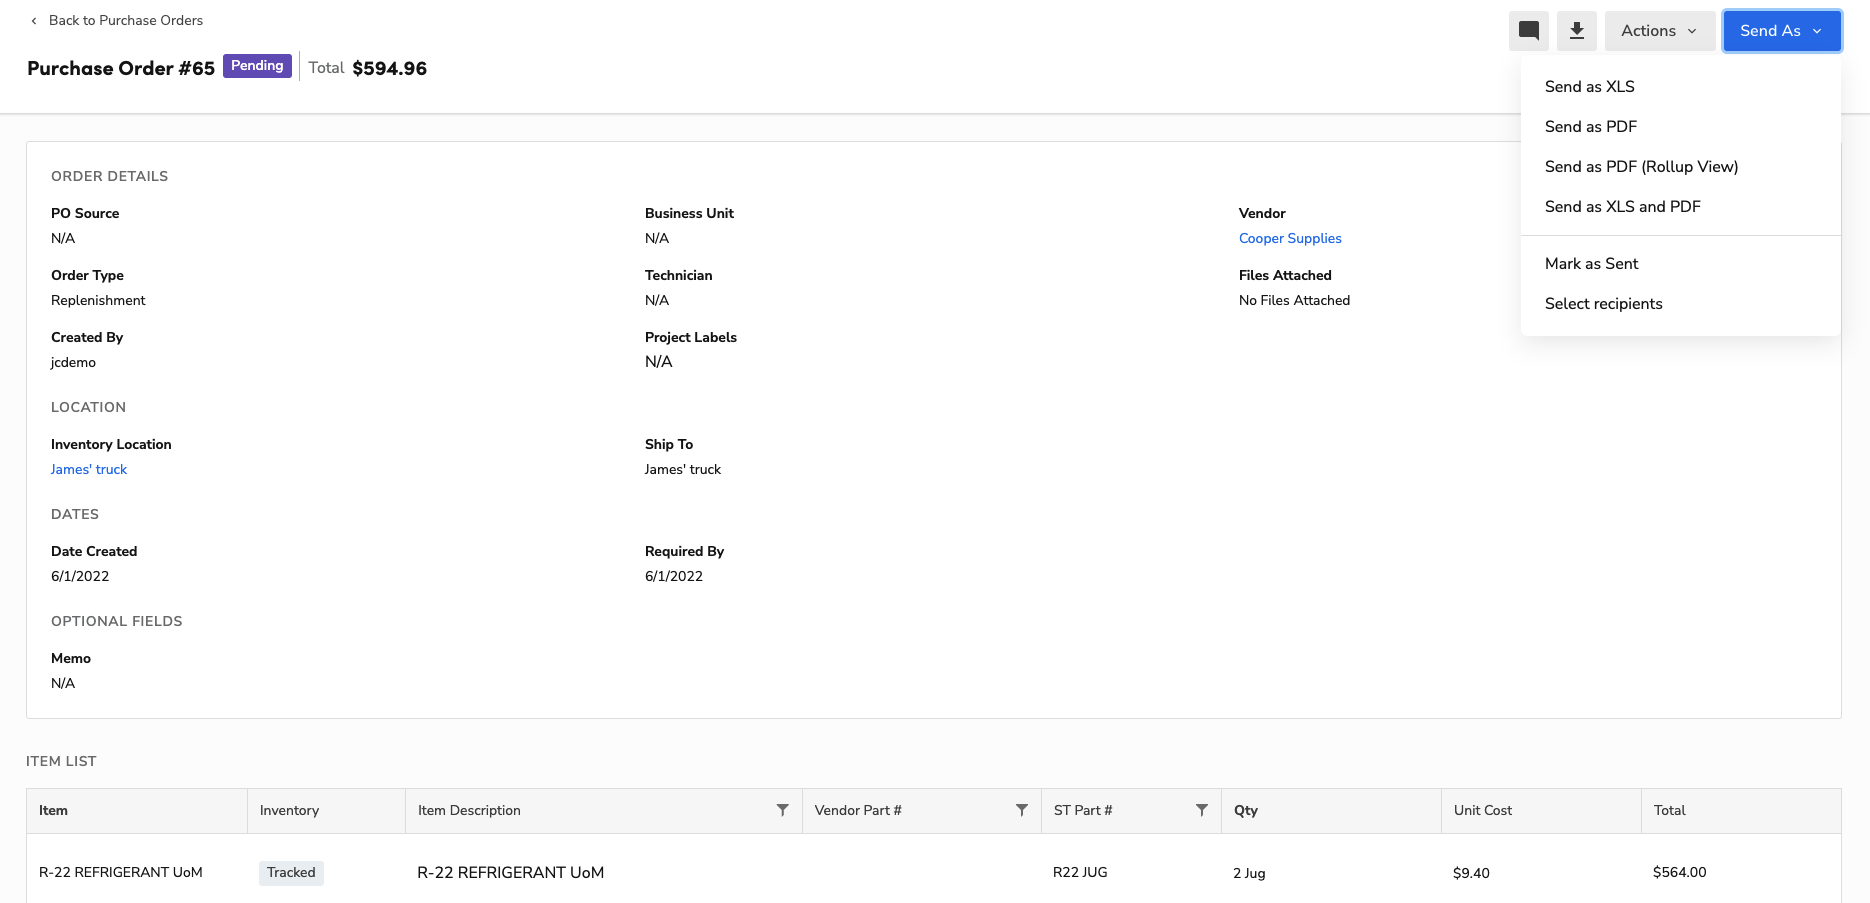This screenshot has height=903, width=1870.
Task: Click the Tracked badge on the refrigerant item
Action: pyautogui.click(x=291, y=872)
